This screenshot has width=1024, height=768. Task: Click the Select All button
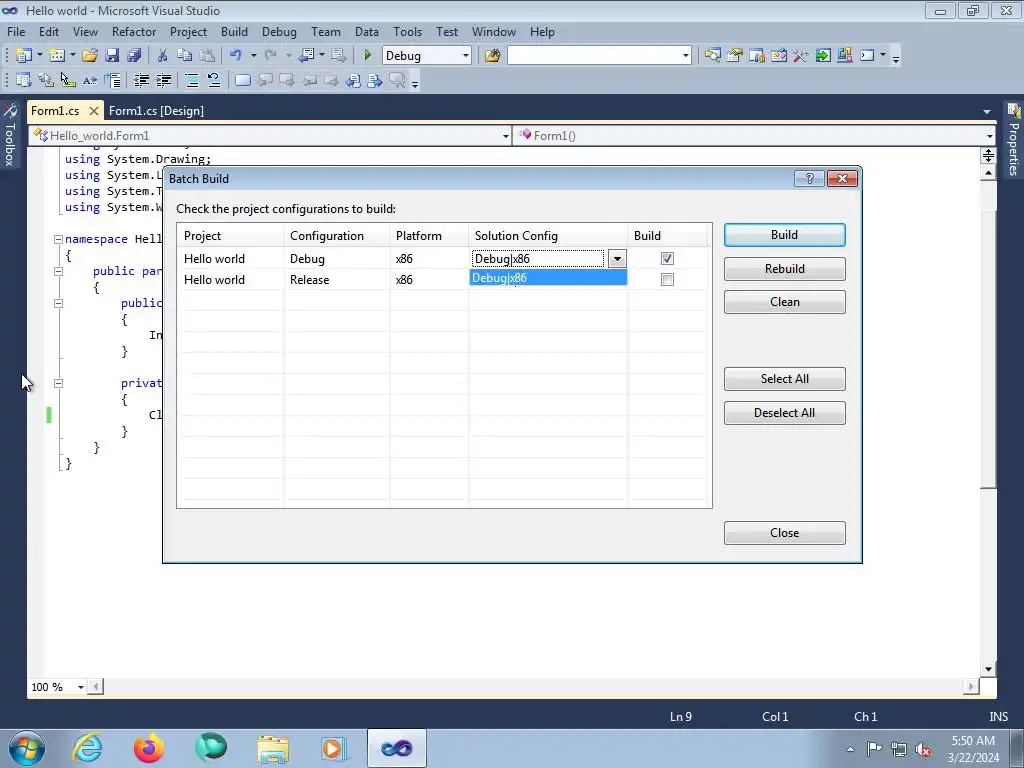click(784, 379)
